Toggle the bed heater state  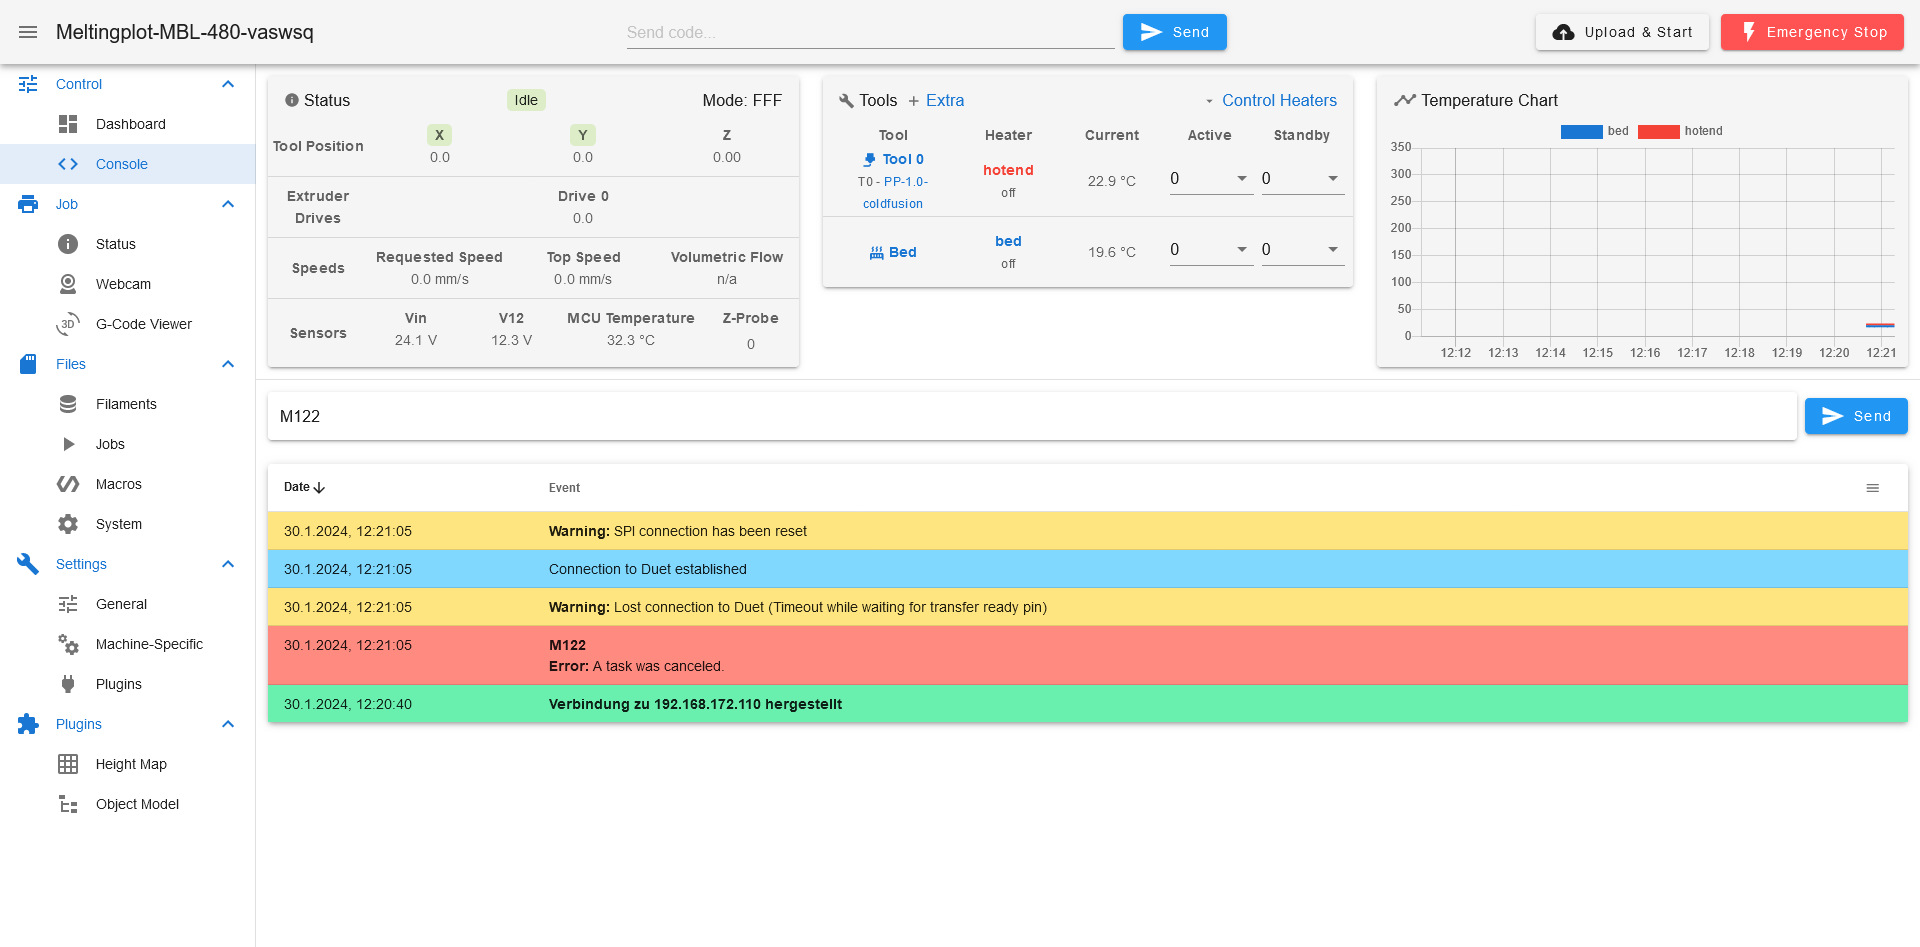(x=1008, y=241)
